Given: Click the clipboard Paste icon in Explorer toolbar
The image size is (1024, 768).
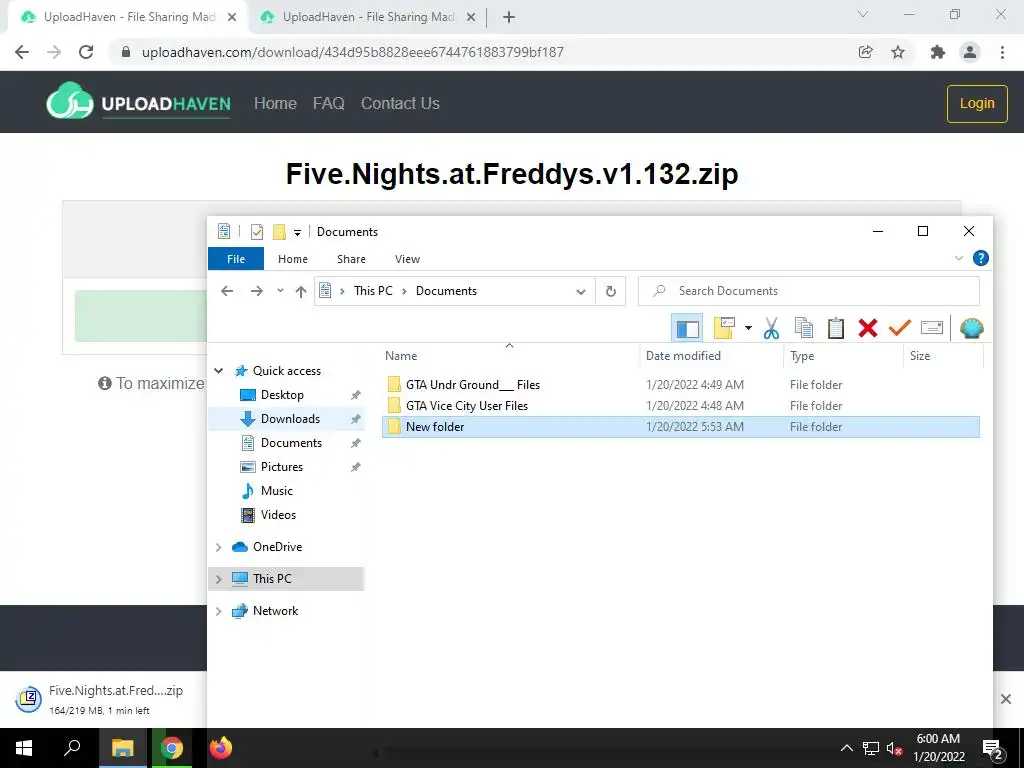Looking at the screenshot, I should point(836,328).
